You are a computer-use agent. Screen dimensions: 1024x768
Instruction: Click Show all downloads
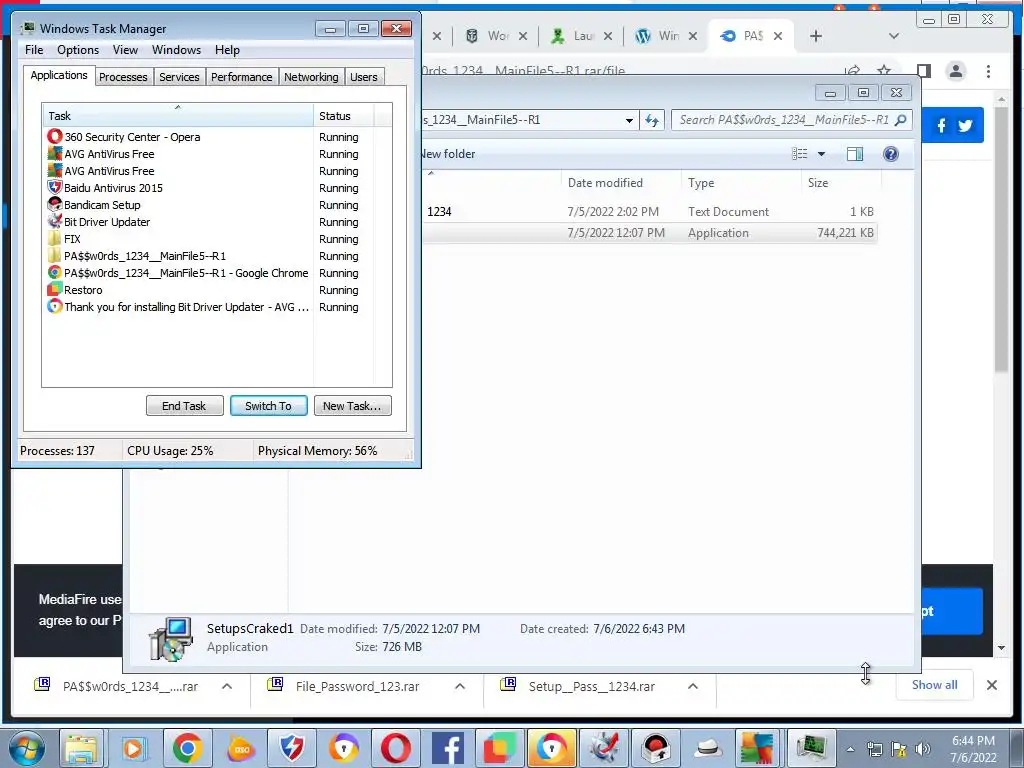tap(935, 685)
